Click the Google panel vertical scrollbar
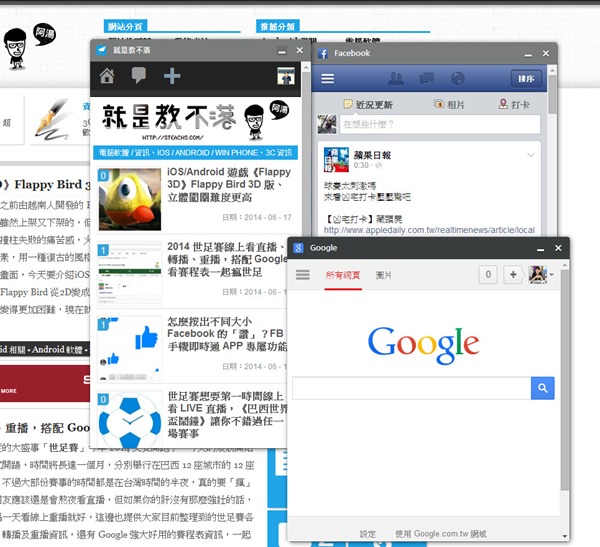600x547 pixels. (564, 379)
